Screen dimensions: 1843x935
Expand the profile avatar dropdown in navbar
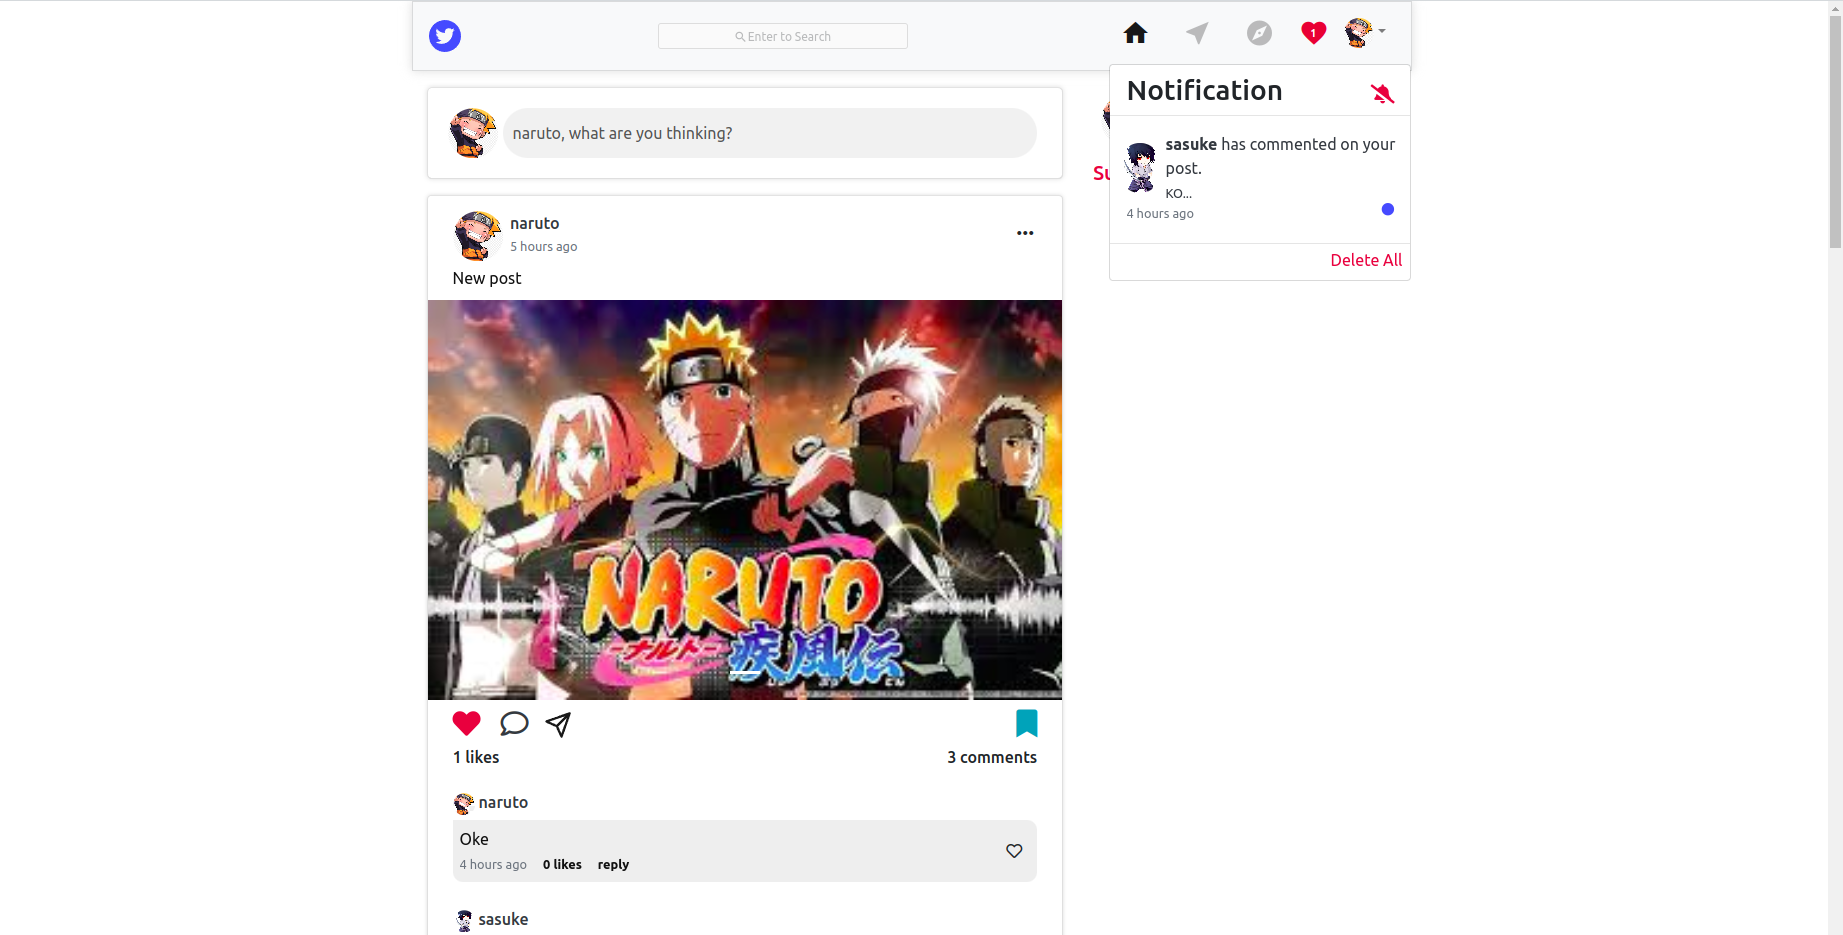tap(1364, 33)
